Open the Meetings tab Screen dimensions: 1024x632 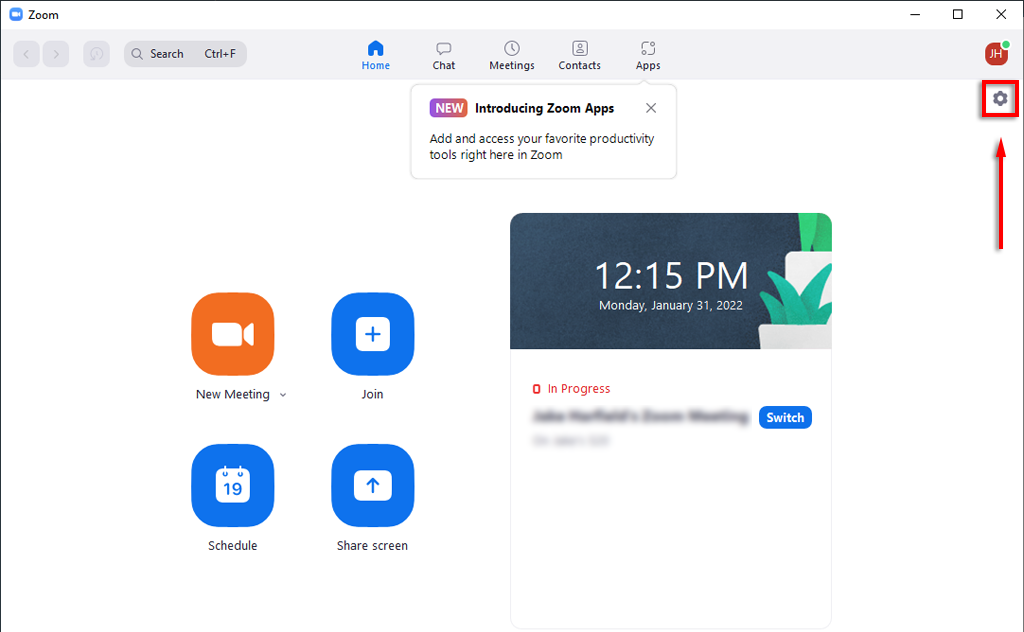tap(511, 55)
